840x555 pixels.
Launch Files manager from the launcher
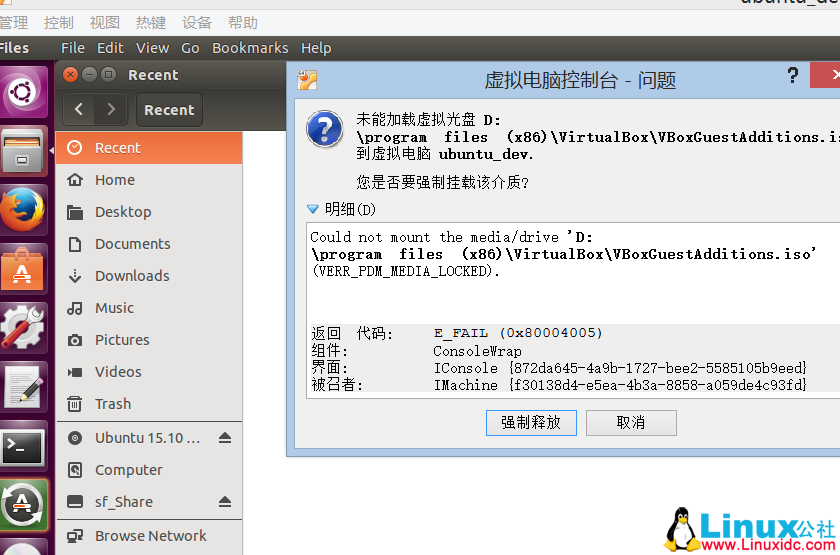click(x=23, y=151)
